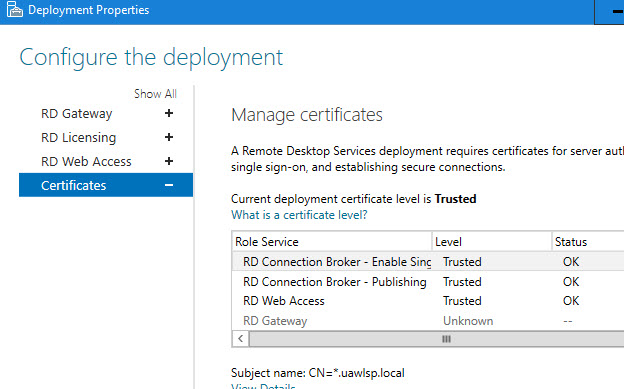The height and width of the screenshot is (389, 624).
Task: Sort by Level column header
Action: click(492, 242)
